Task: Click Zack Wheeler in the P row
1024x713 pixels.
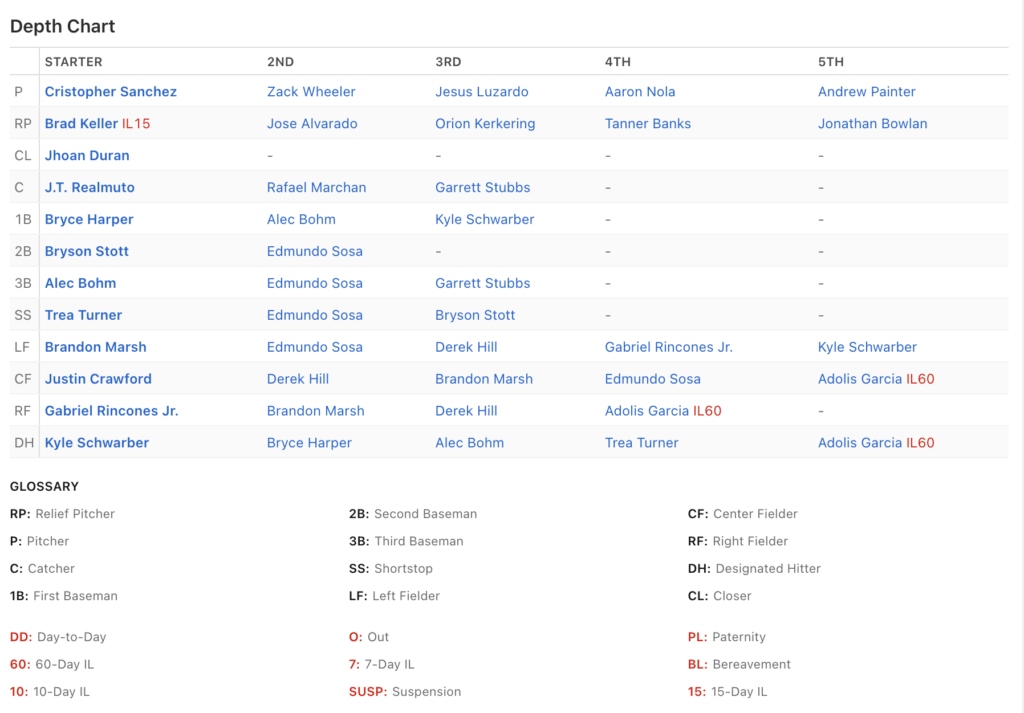Action: [x=311, y=91]
